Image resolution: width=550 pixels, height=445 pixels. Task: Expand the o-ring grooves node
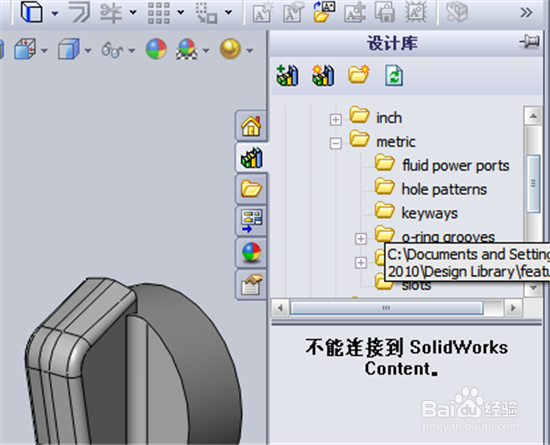[361, 238]
